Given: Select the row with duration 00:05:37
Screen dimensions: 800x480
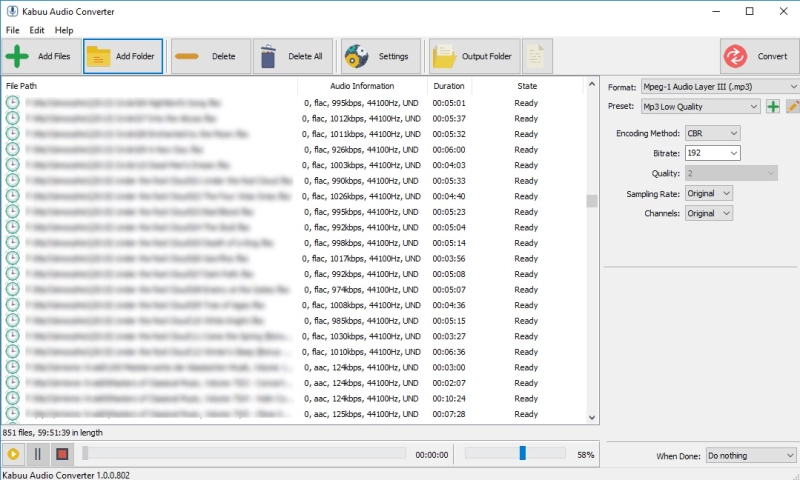Looking at the screenshot, I should click(293, 118).
